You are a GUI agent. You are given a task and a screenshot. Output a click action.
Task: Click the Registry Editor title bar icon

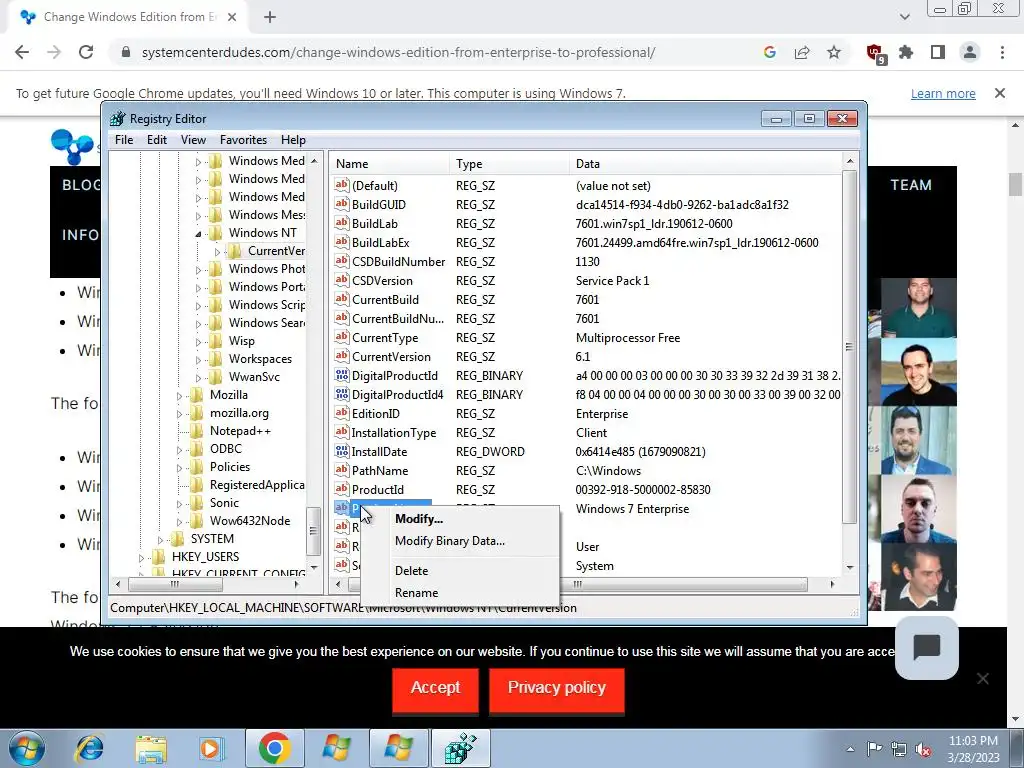point(118,118)
